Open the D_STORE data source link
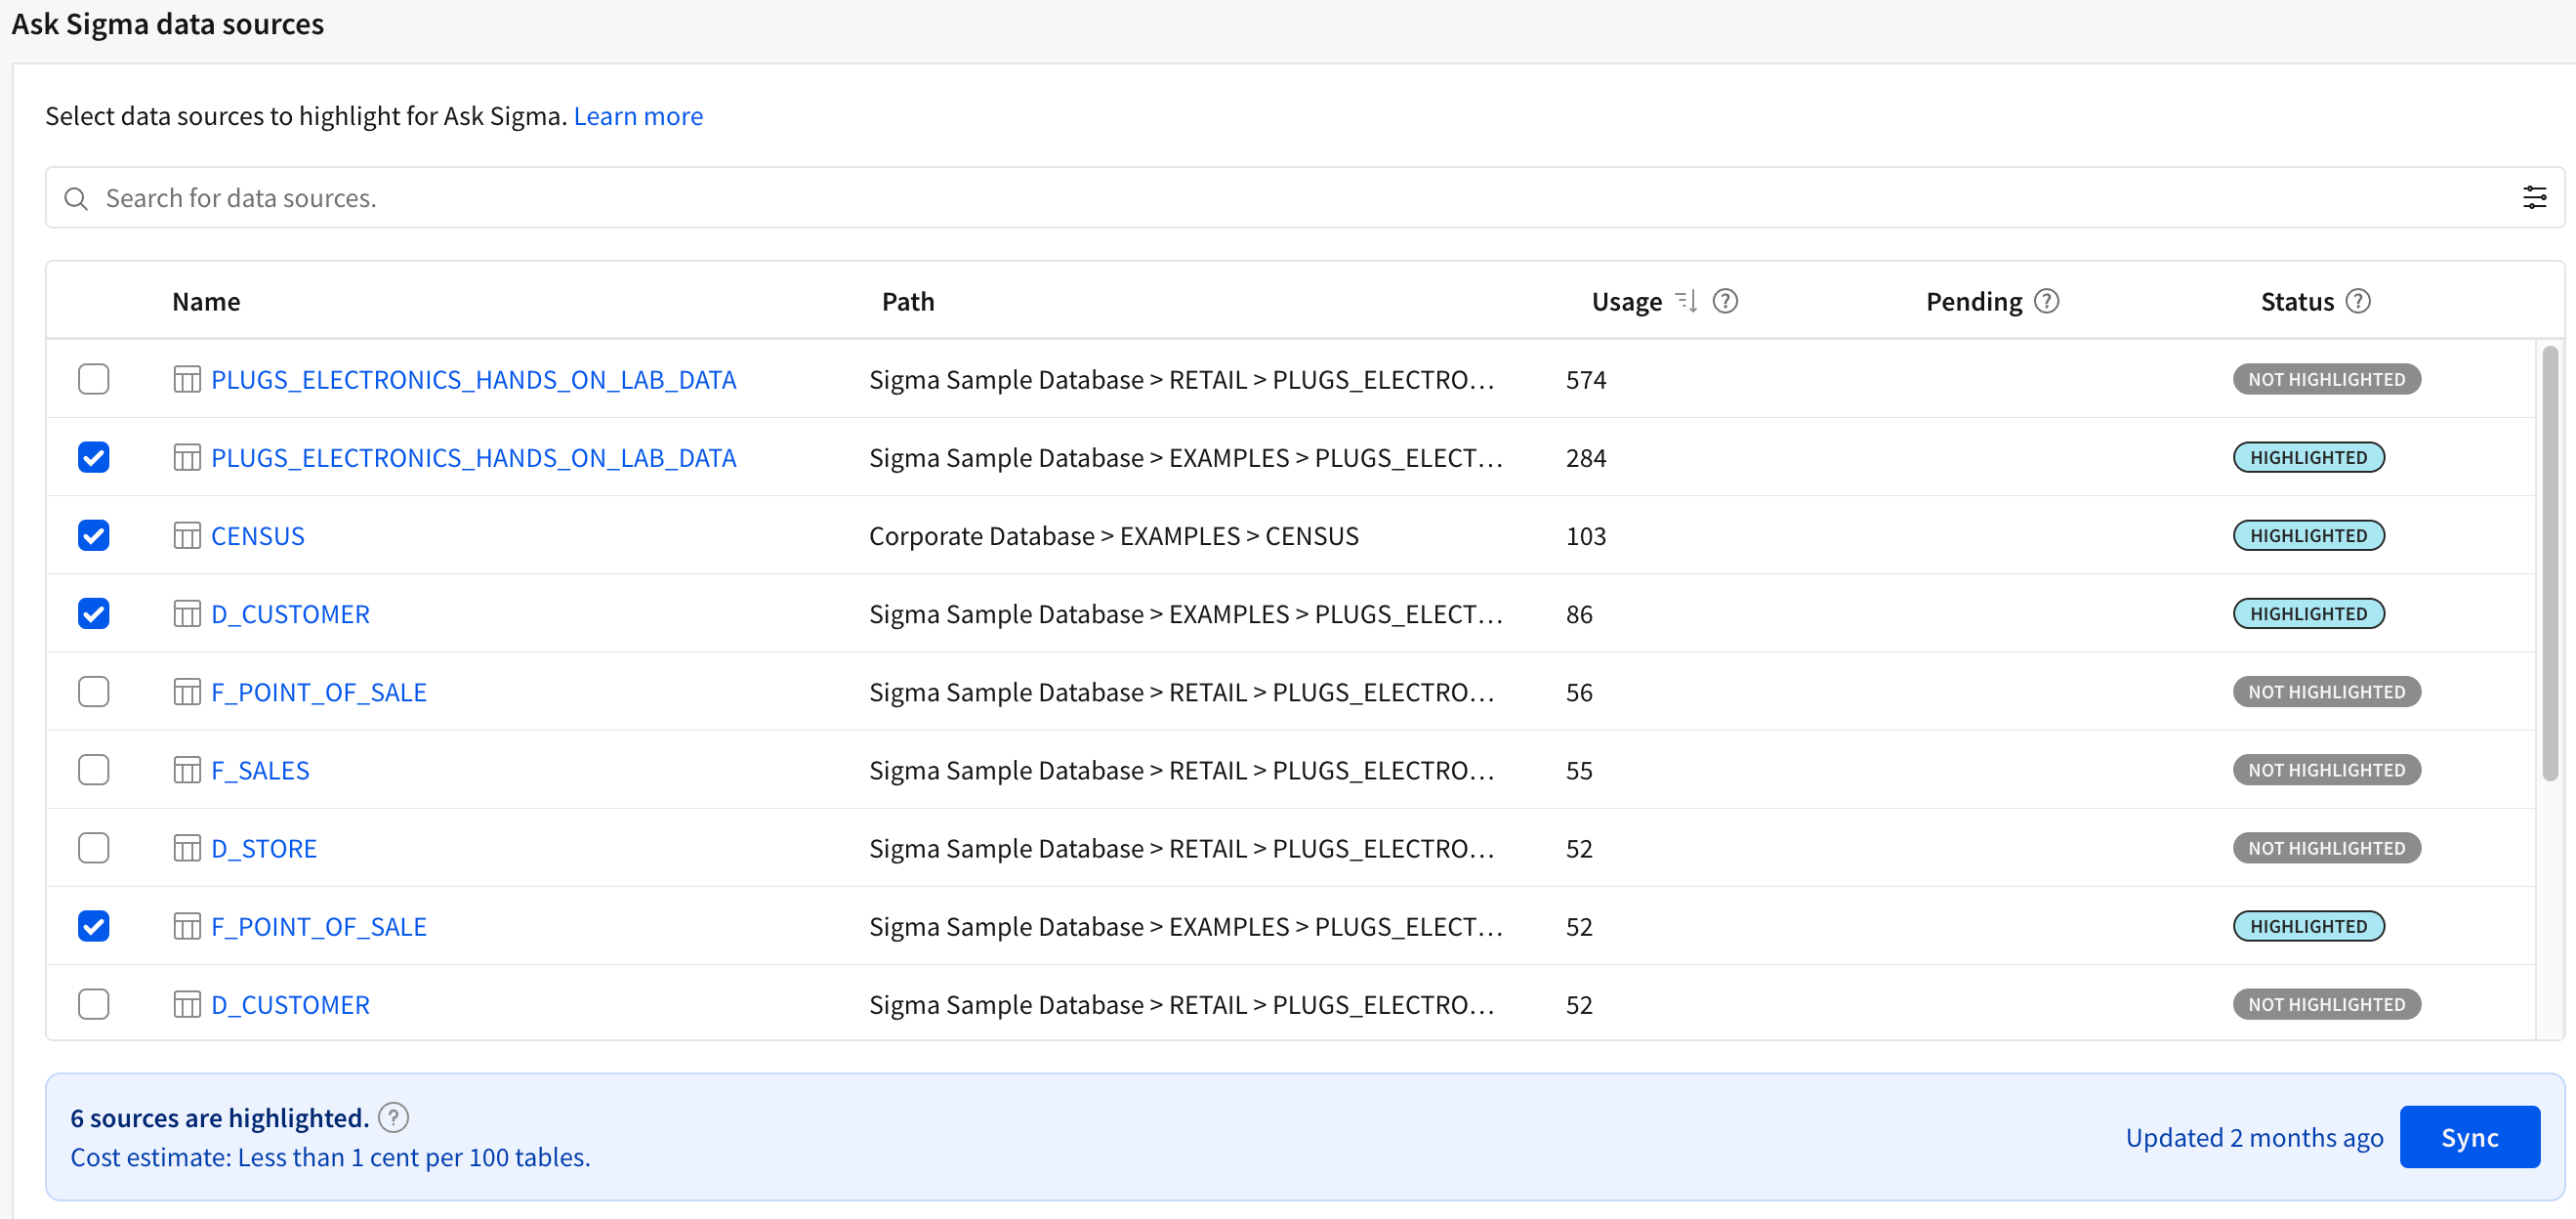Screen dimensions: 2576x1219 [264, 847]
